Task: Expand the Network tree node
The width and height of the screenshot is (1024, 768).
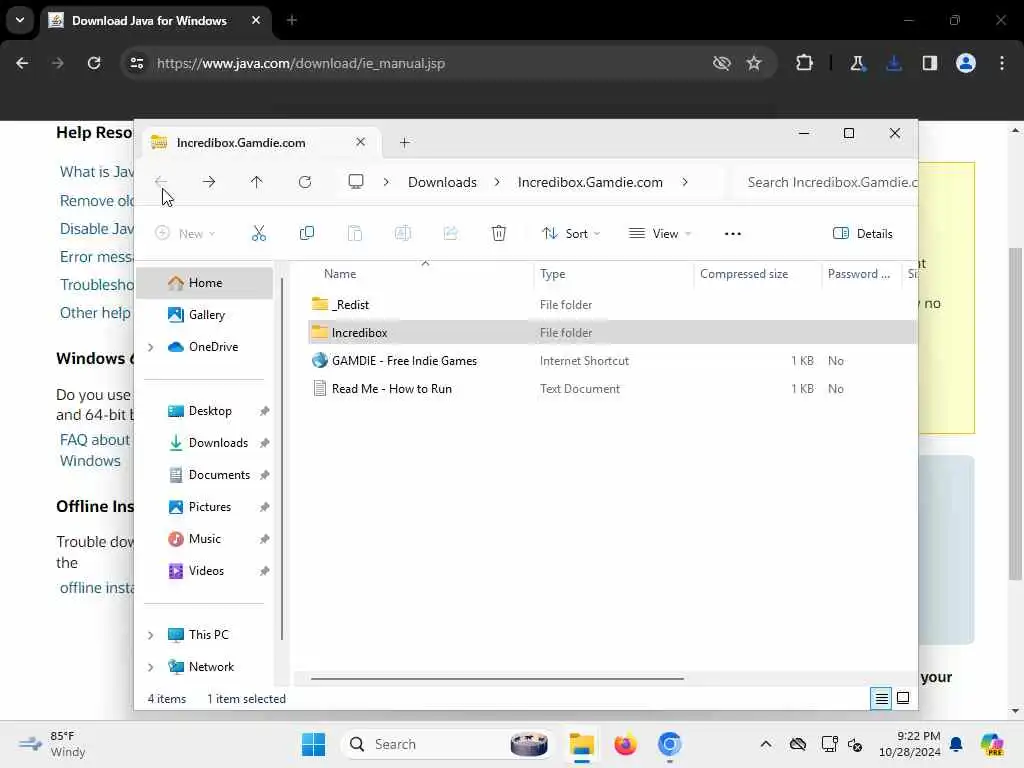Action: click(x=151, y=667)
